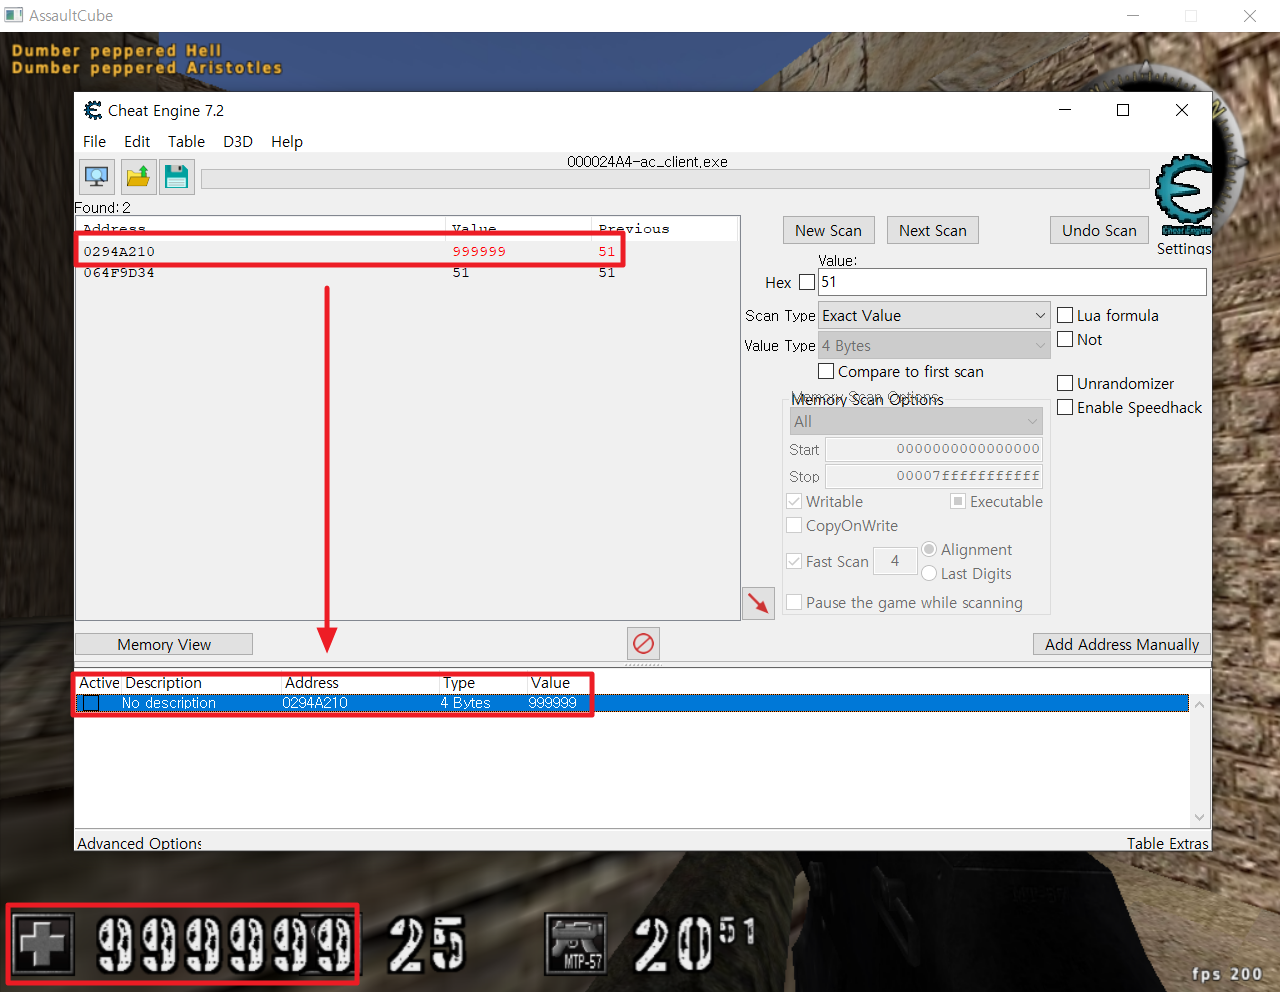Click the red arrow copy-to-address-list icon
The width and height of the screenshot is (1280, 992).
coord(758,603)
